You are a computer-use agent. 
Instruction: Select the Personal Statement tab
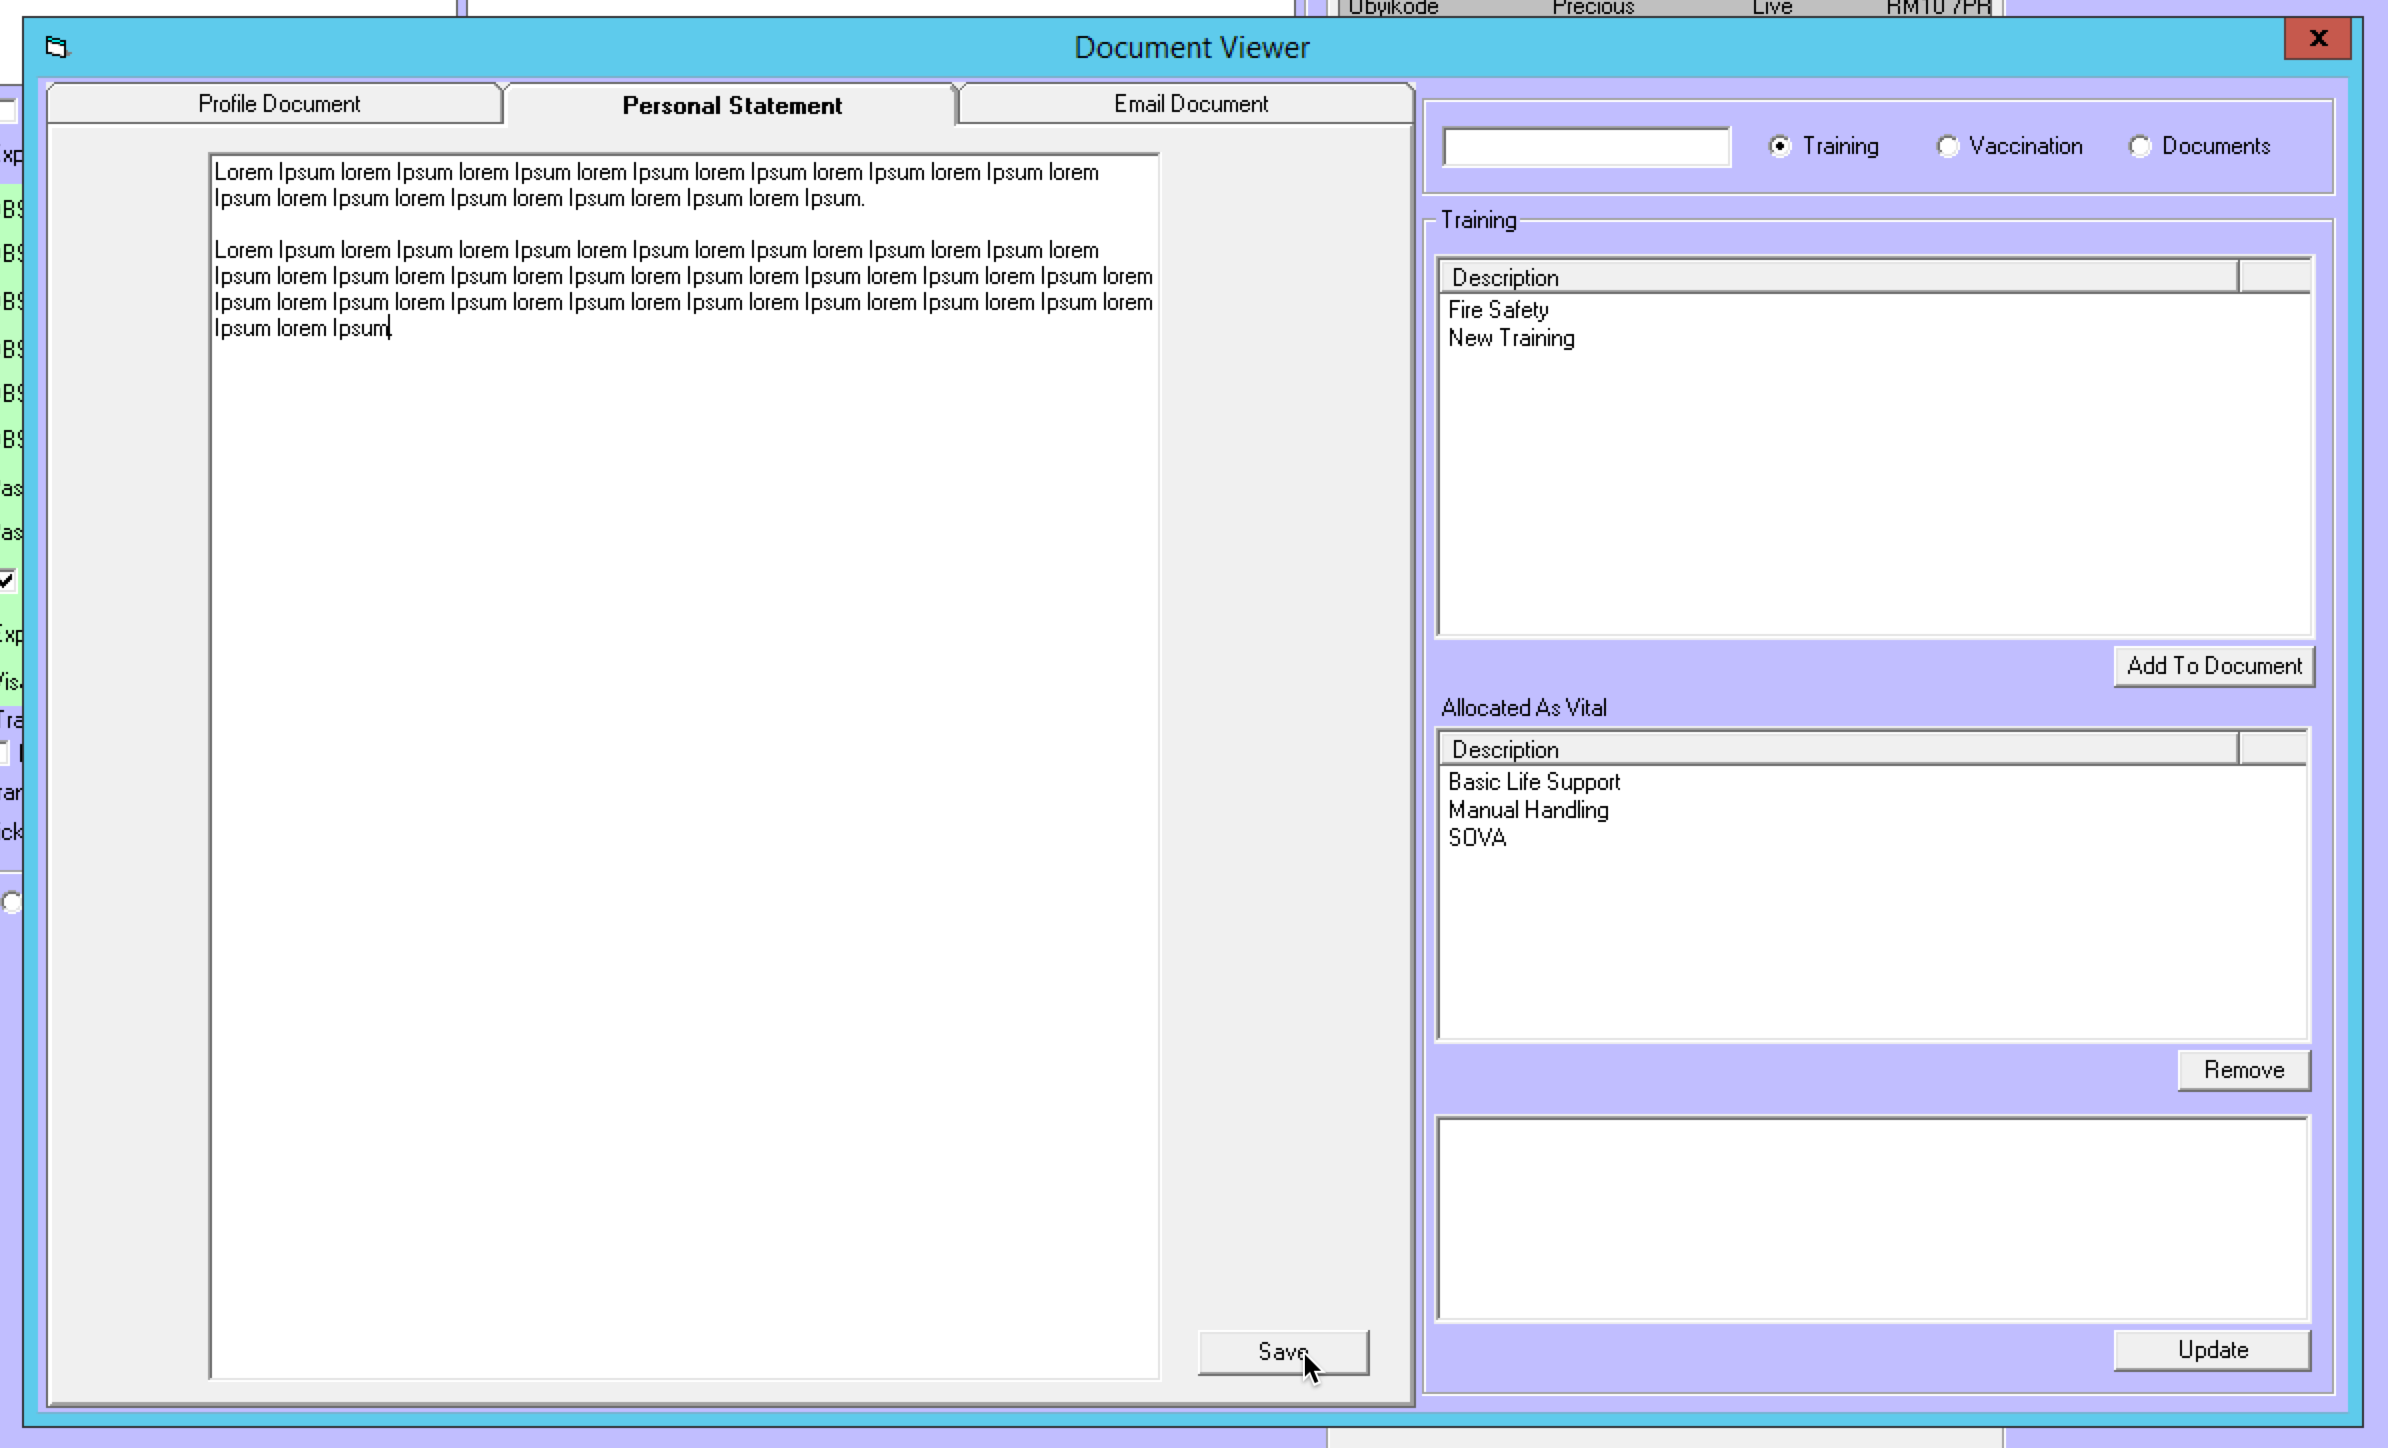tap(731, 106)
